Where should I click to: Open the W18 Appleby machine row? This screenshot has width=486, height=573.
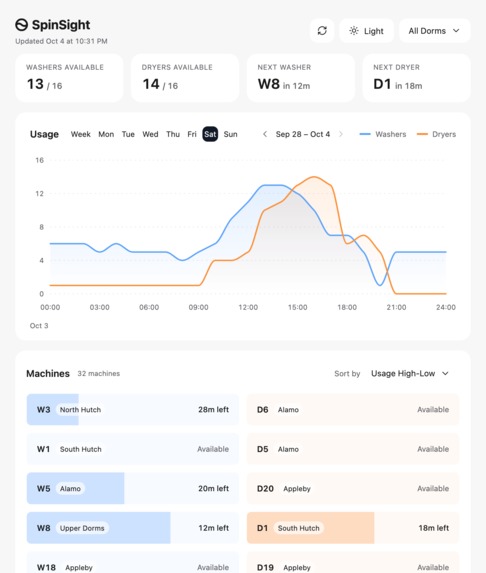133,563
